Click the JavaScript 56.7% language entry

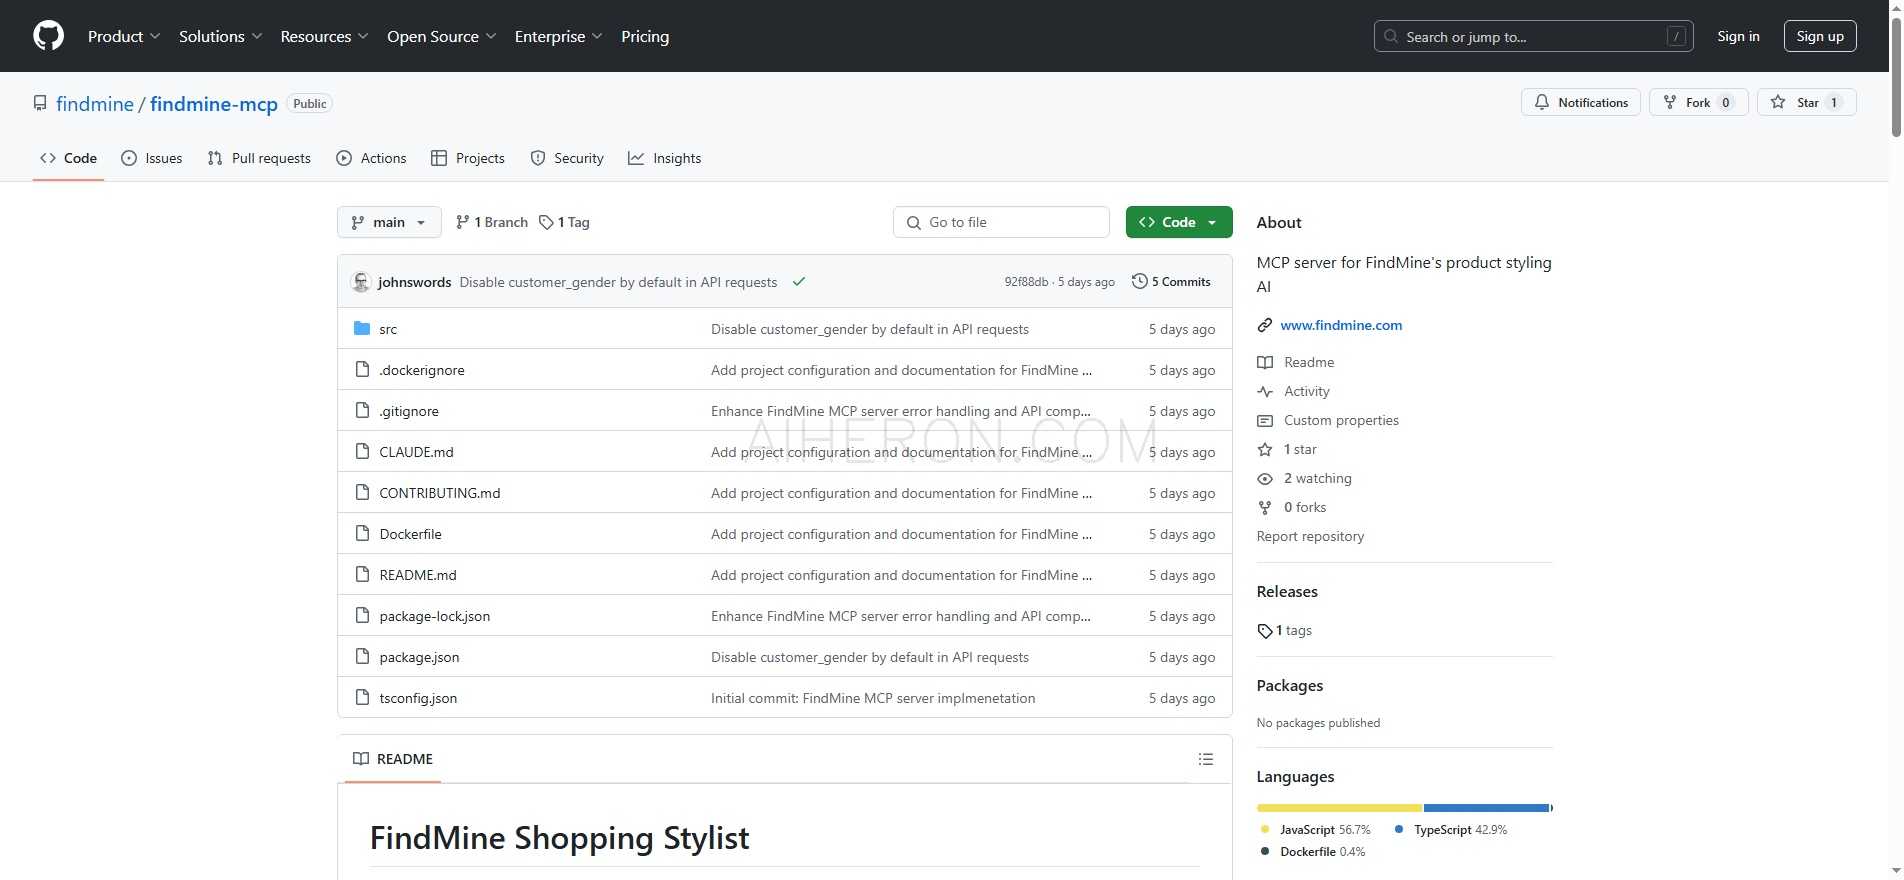[x=1315, y=830]
